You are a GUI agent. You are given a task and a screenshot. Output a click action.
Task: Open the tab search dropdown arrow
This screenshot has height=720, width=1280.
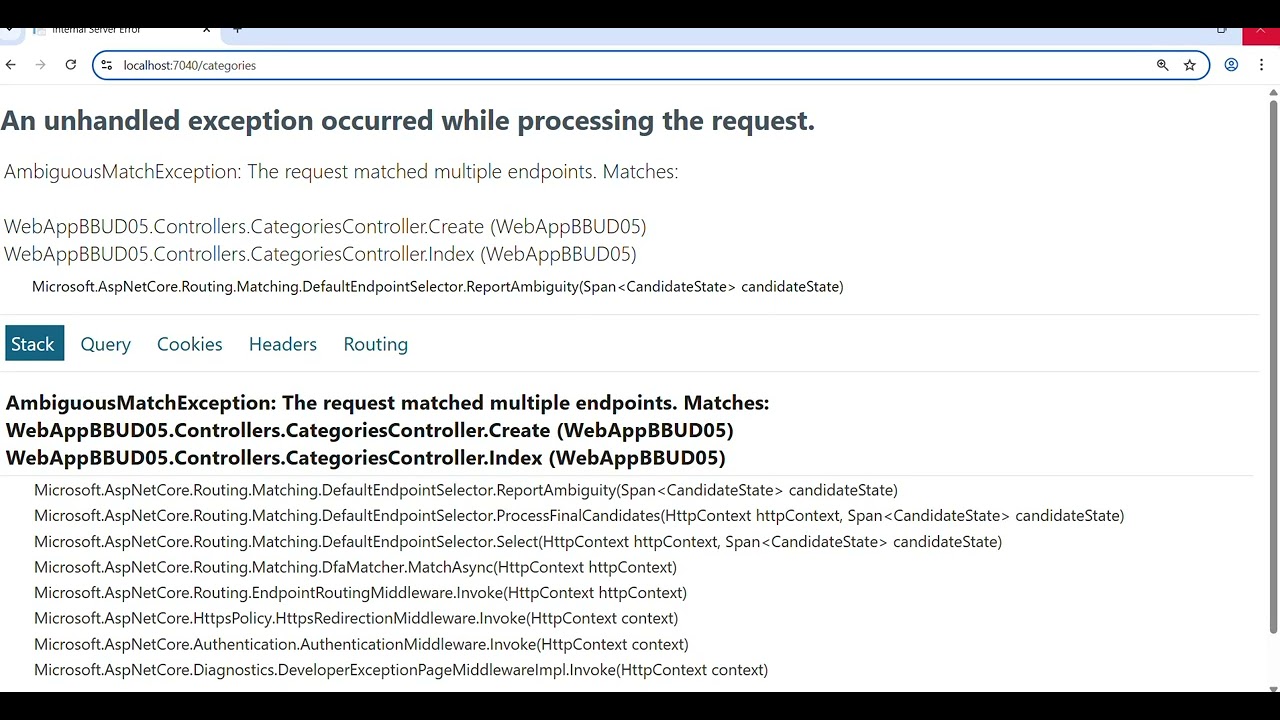7,31
